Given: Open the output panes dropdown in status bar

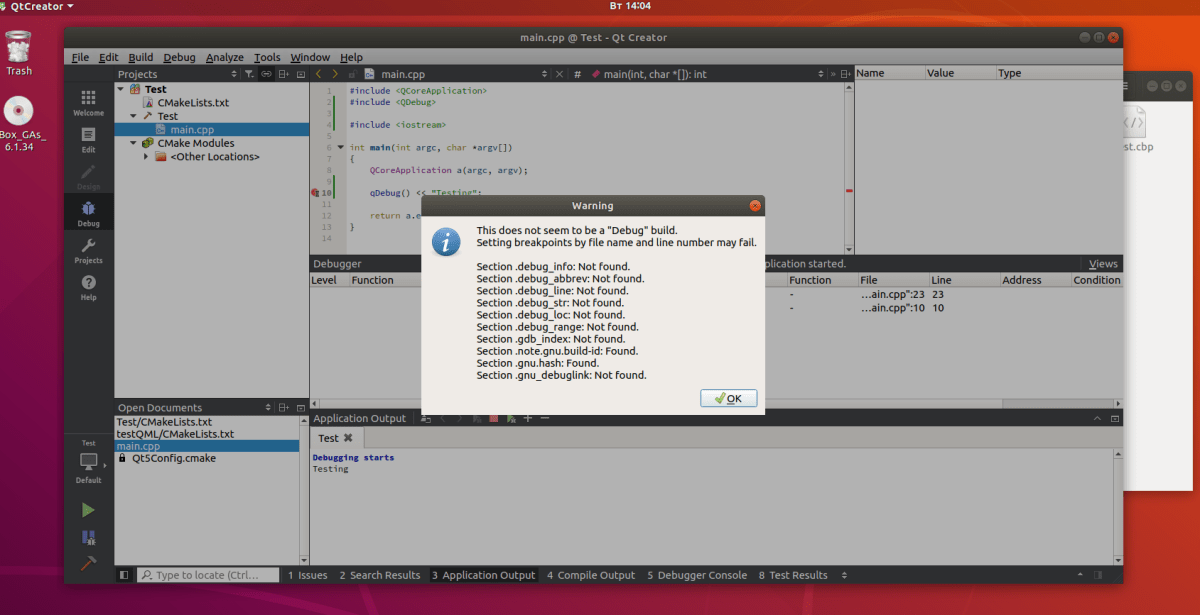Looking at the screenshot, I should [844, 575].
